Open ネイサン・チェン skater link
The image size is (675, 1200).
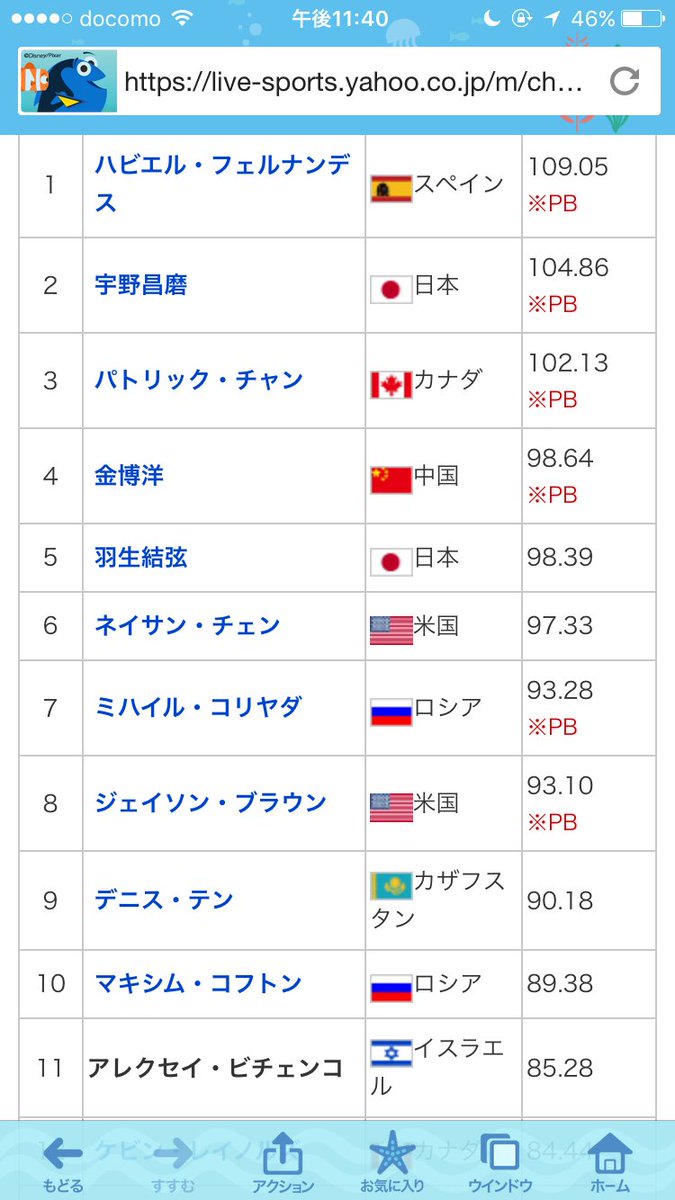coord(187,626)
